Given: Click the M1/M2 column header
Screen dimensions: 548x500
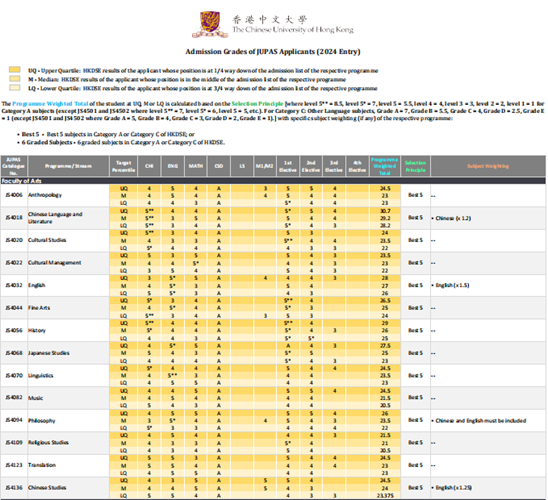Looking at the screenshot, I should click(264, 166).
